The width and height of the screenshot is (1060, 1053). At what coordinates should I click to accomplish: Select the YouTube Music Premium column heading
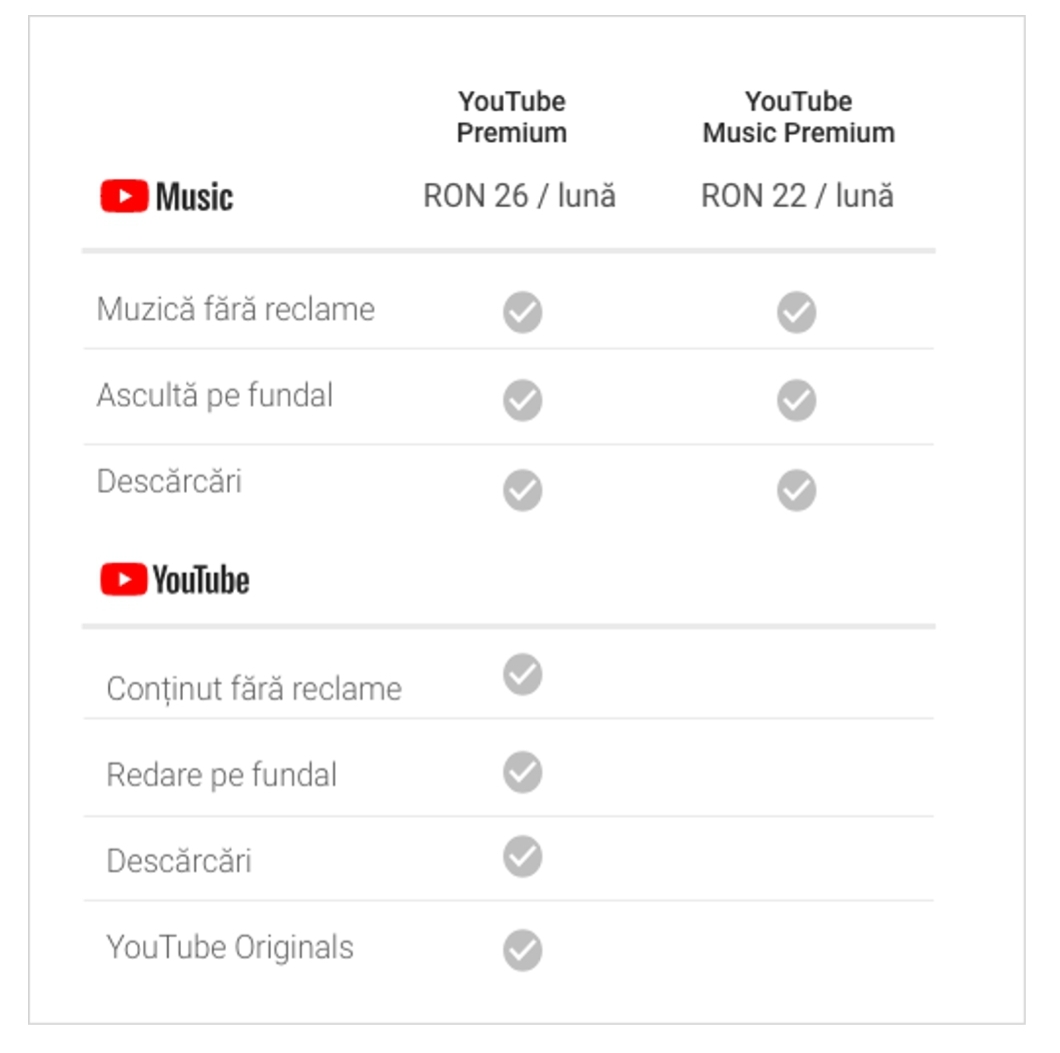click(x=798, y=117)
